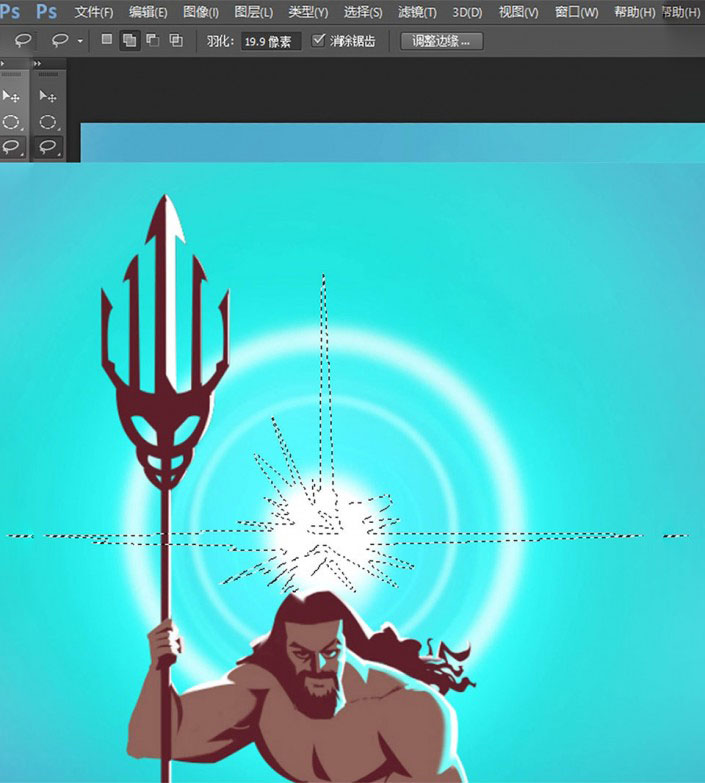This screenshot has width=705, height=783.
Task: Click the 羽化 feather value field
Action: tap(271, 41)
